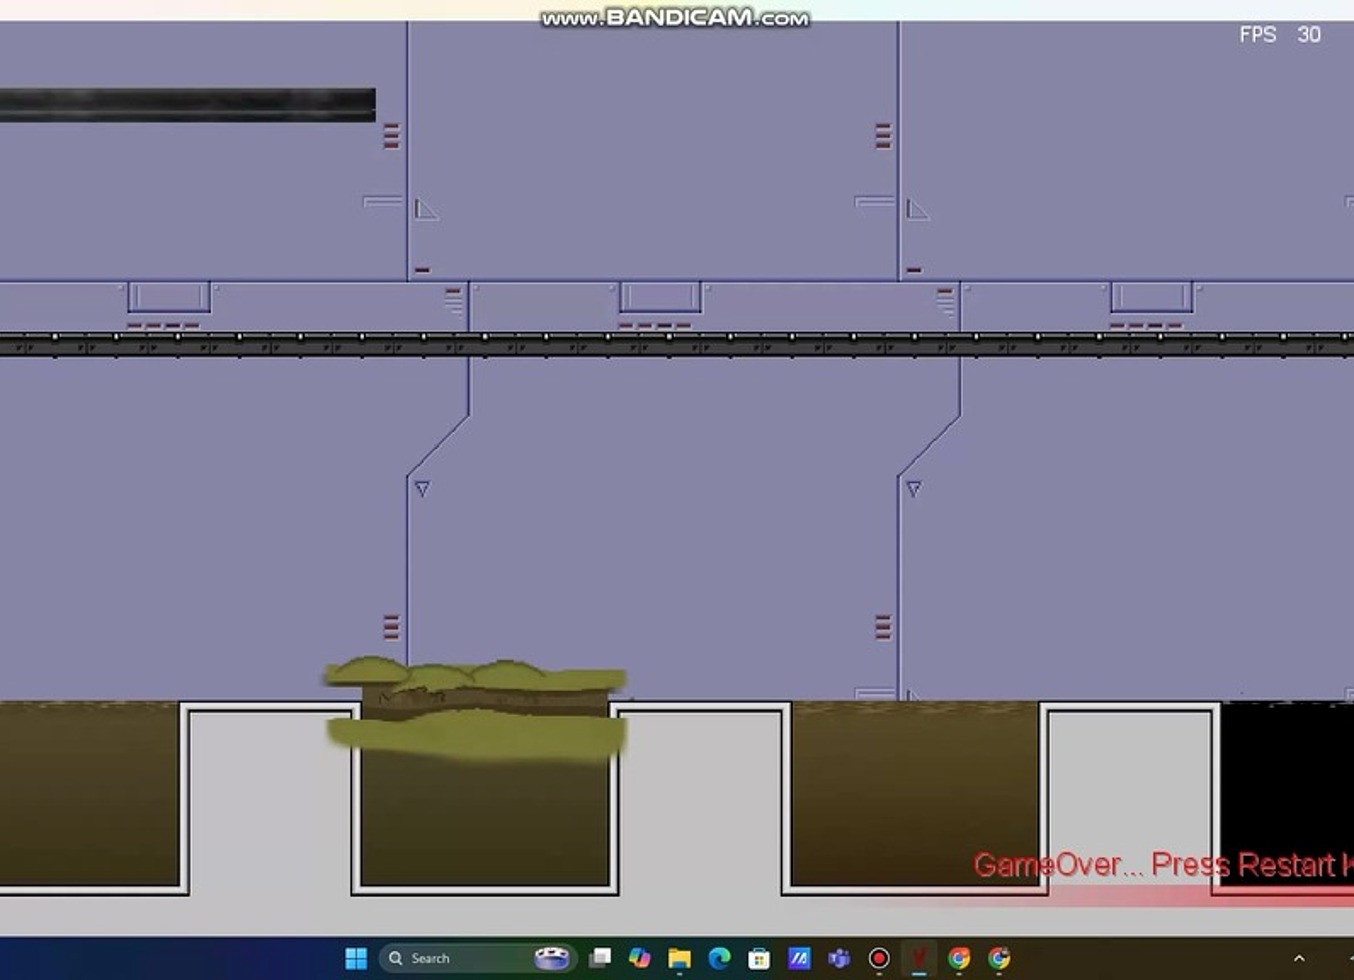
Task: Open the Windows Start menu
Action: pyautogui.click(x=356, y=958)
